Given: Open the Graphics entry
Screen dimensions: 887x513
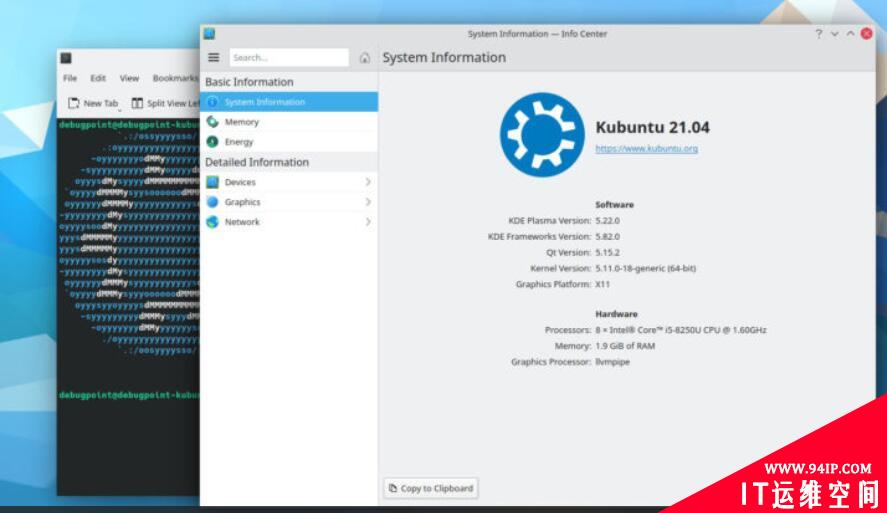Looking at the screenshot, I should tap(289, 202).
